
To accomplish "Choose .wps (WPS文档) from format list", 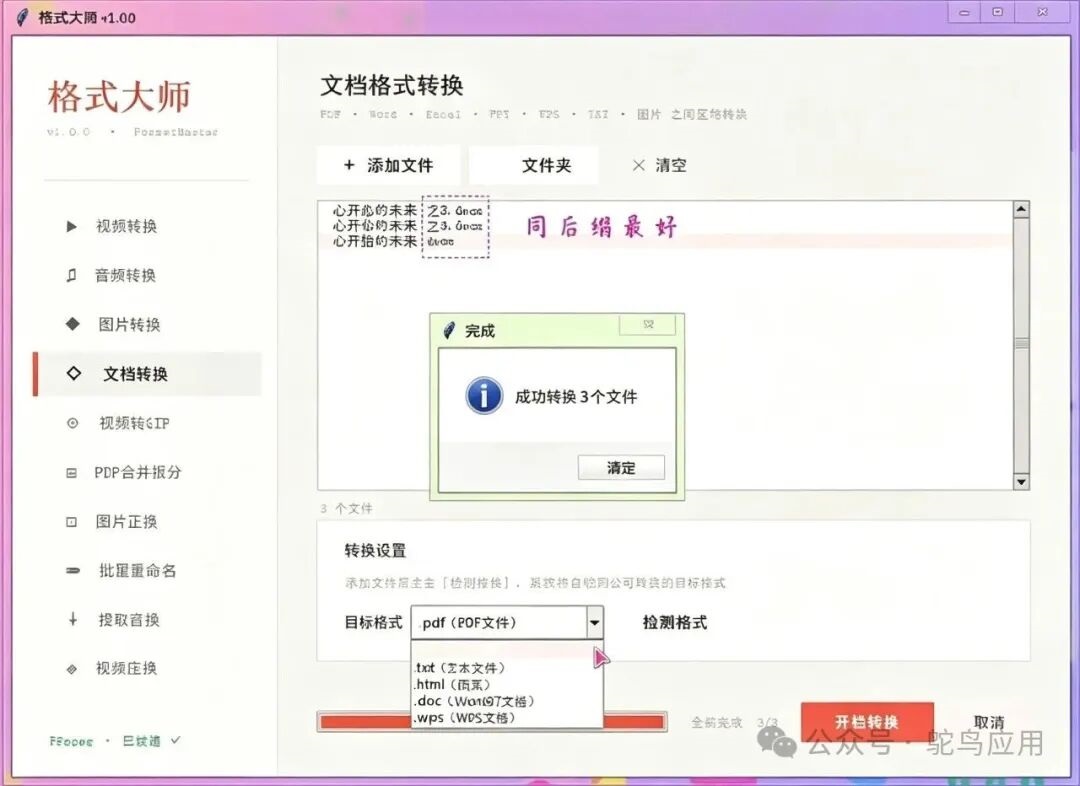I will (x=507, y=718).
